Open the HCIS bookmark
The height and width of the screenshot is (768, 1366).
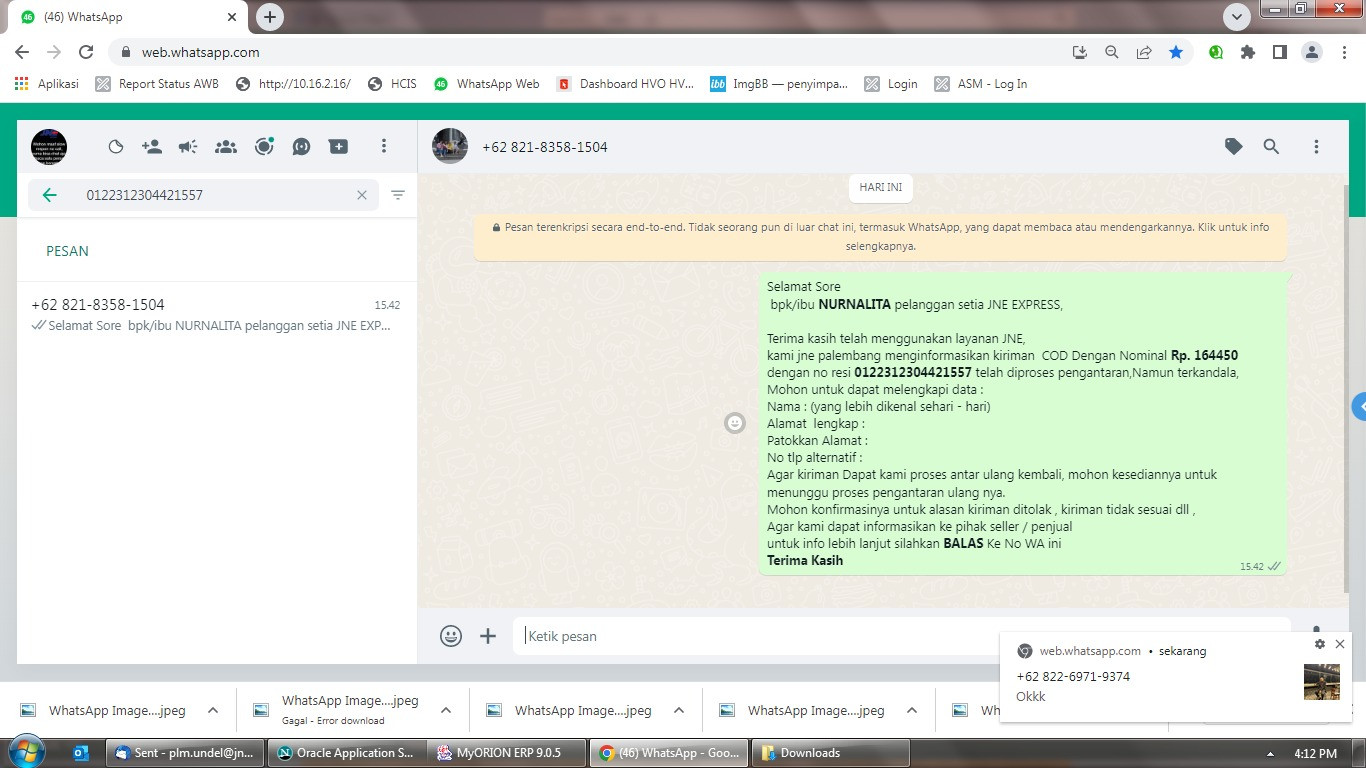click(x=392, y=84)
